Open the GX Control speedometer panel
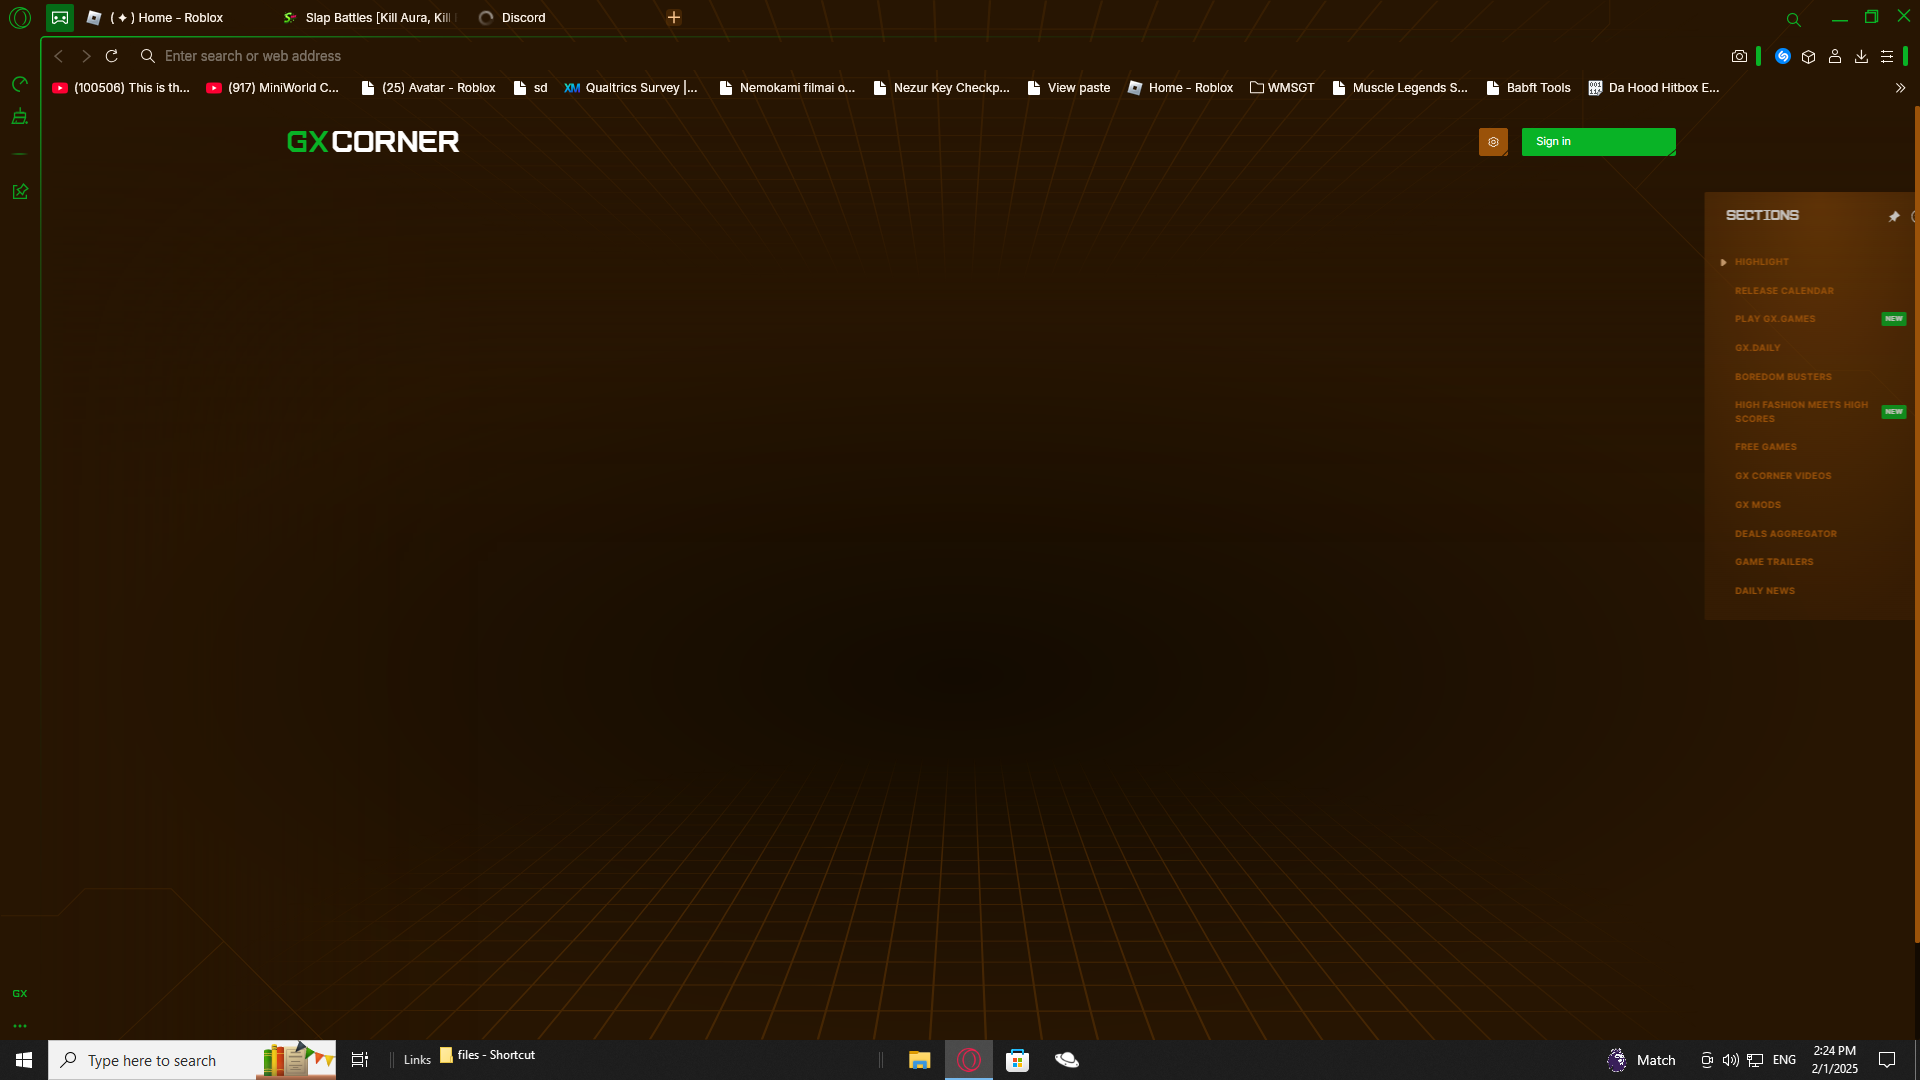The height and width of the screenshot is (1080, 1920). pos(19,84)
